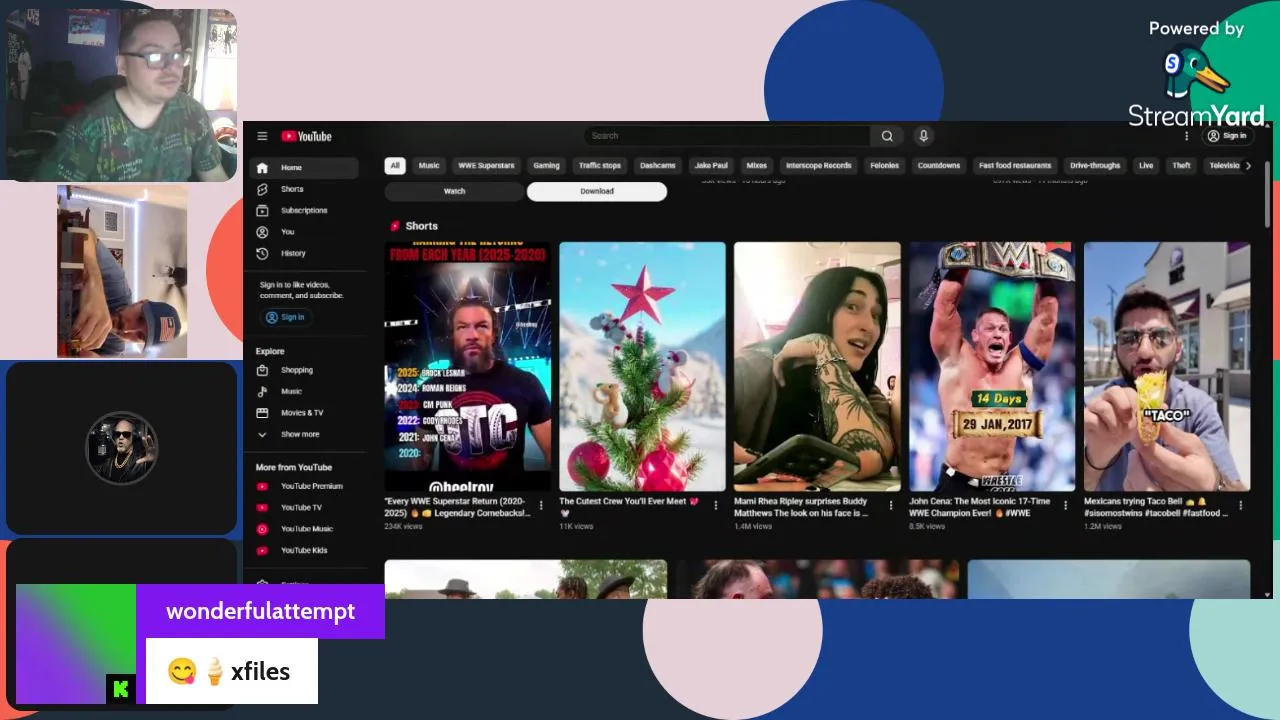Select the Felonies filter chip
The width and height of the screenshot is (1280, 720).
pos(885,166)
